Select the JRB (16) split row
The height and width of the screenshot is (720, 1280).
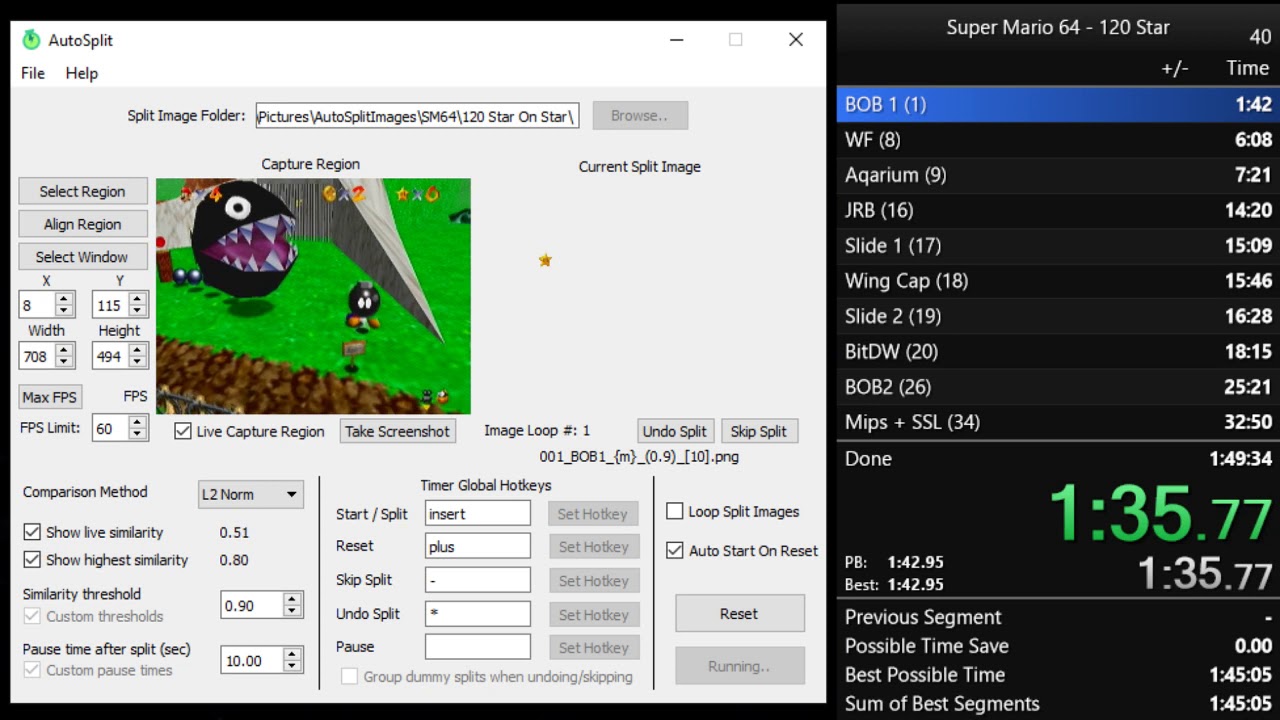coord(1058,210)
